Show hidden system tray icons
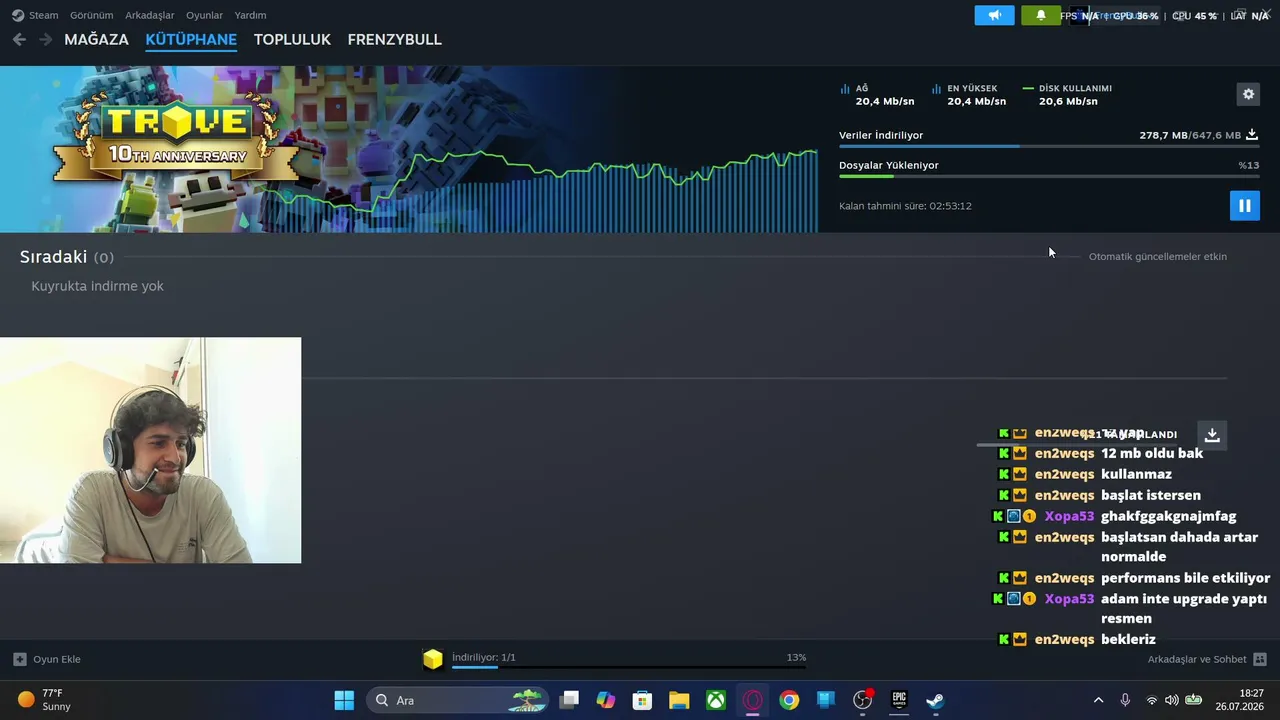 (1098, 700)
